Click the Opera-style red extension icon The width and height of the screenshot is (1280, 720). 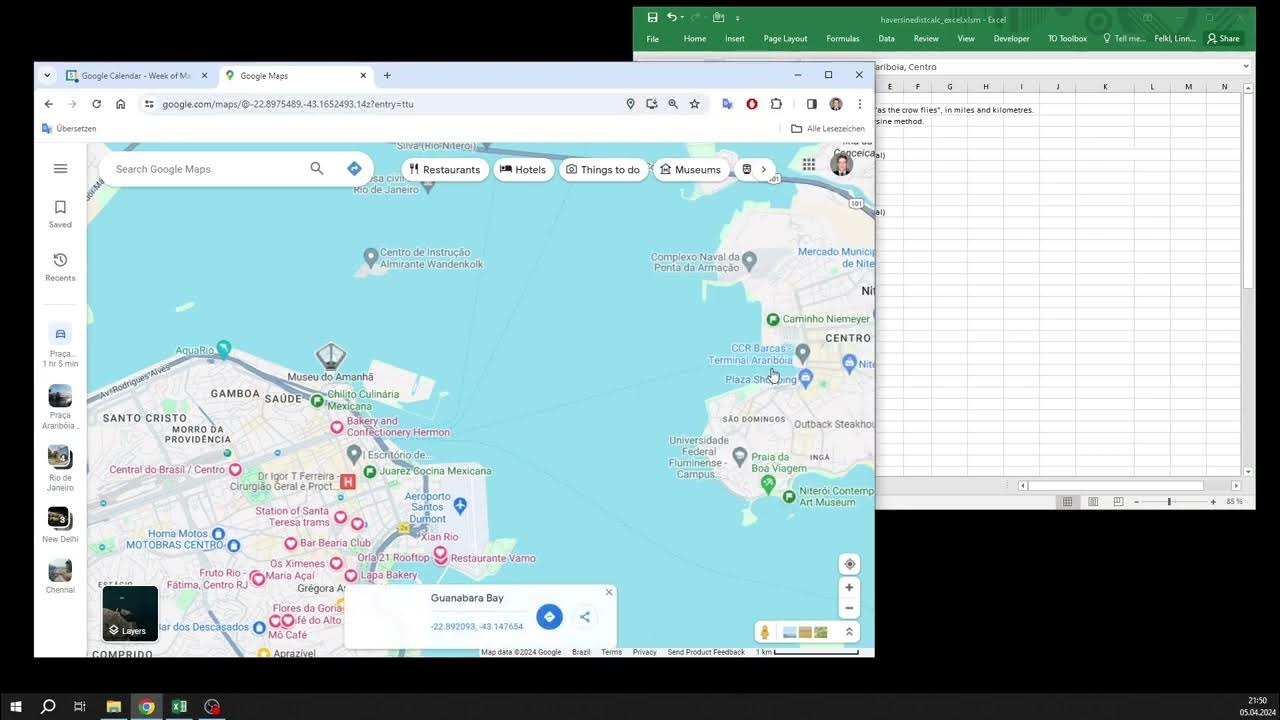click(x=752, y=104)
